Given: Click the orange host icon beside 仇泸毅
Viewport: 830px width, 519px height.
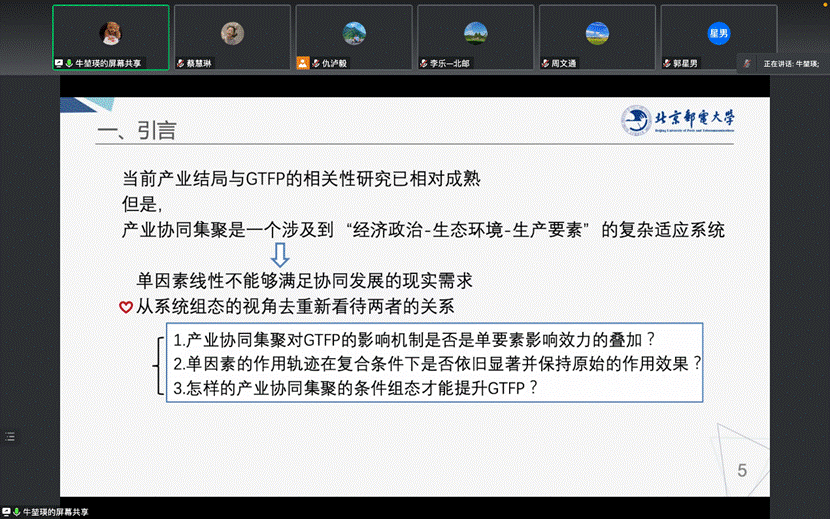Looking at the screenshot, I should [x=302, y=63].
